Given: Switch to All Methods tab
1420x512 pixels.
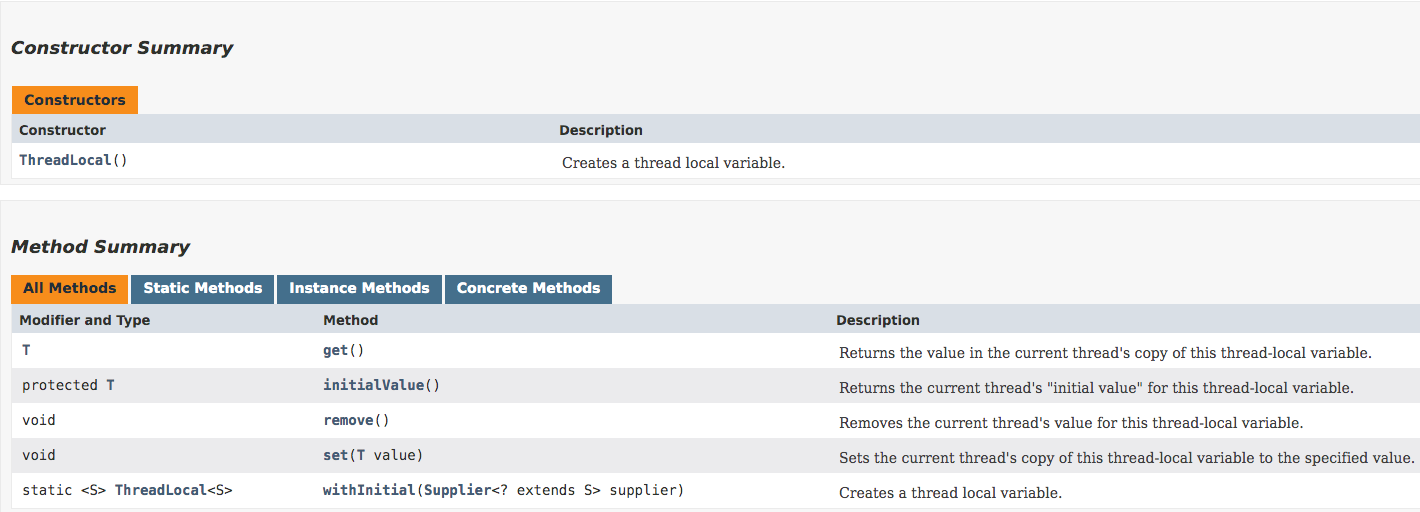Looking at the screenshot, I should click(70, 288).
